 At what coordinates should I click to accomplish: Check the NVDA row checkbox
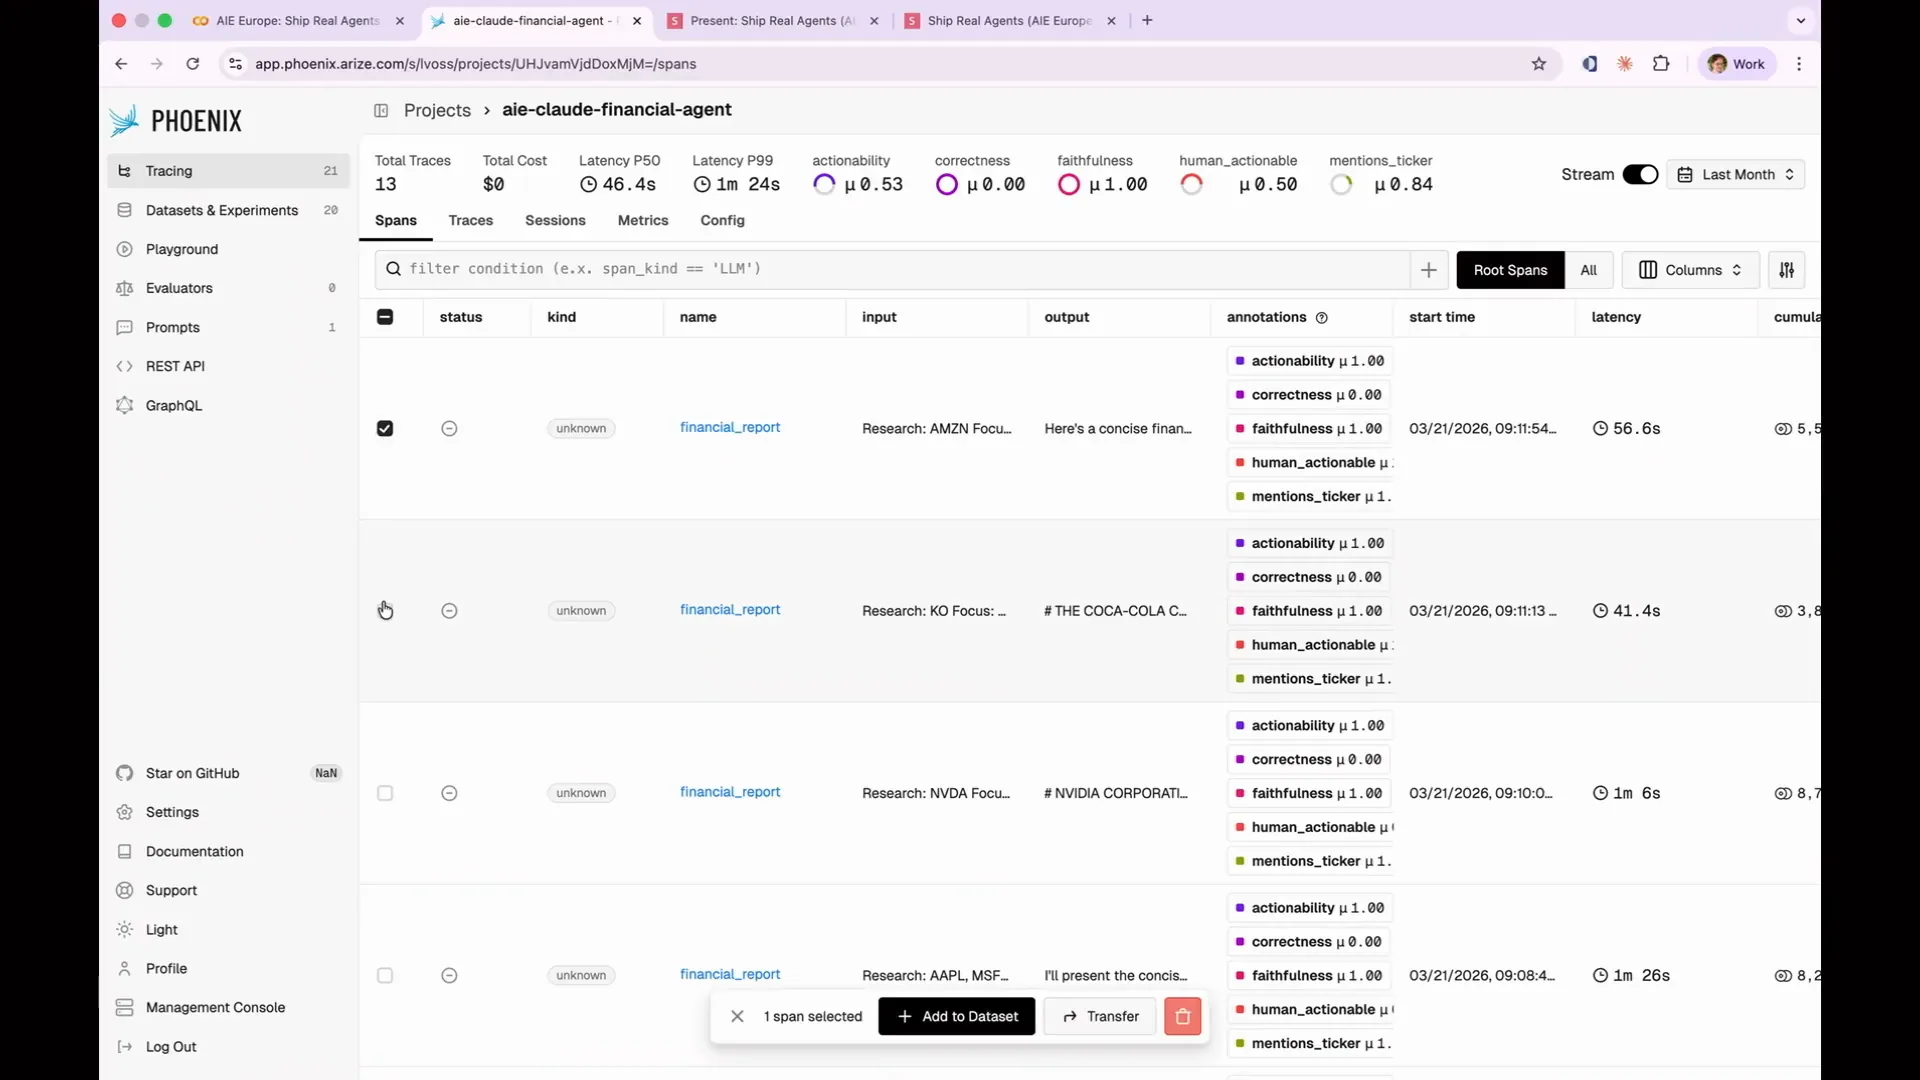coord(385,793)
